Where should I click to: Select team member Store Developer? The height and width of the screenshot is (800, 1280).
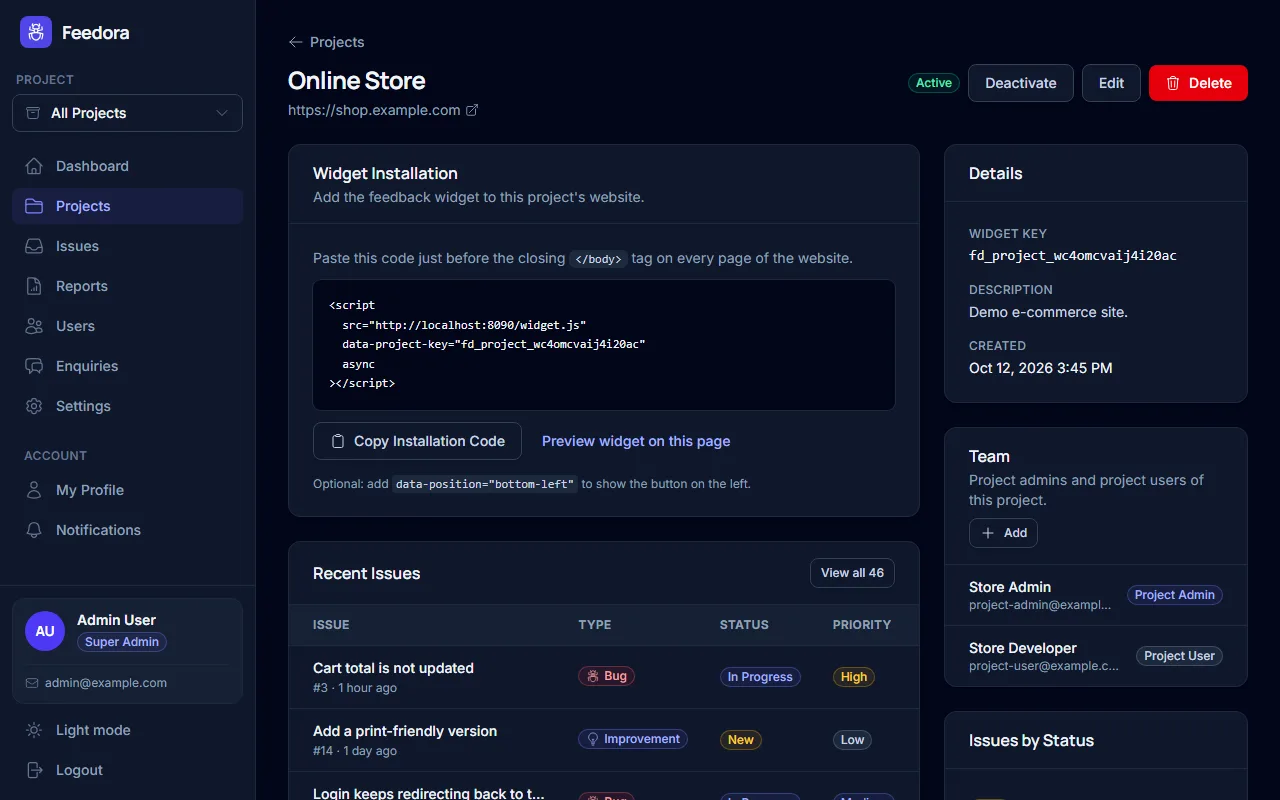click(x=1096, y=656)
